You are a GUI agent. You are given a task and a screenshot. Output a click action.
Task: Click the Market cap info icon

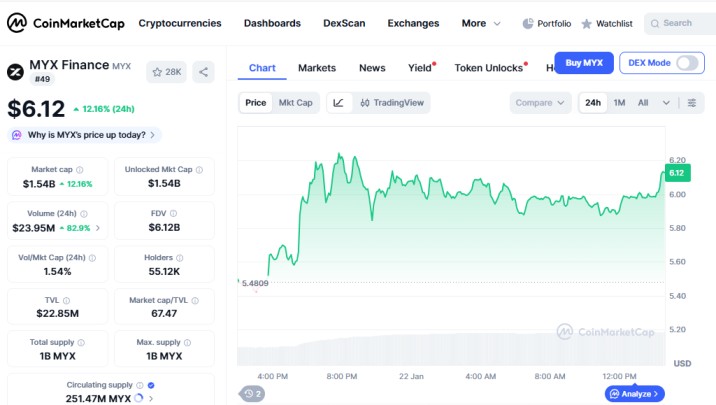(80, 170)
